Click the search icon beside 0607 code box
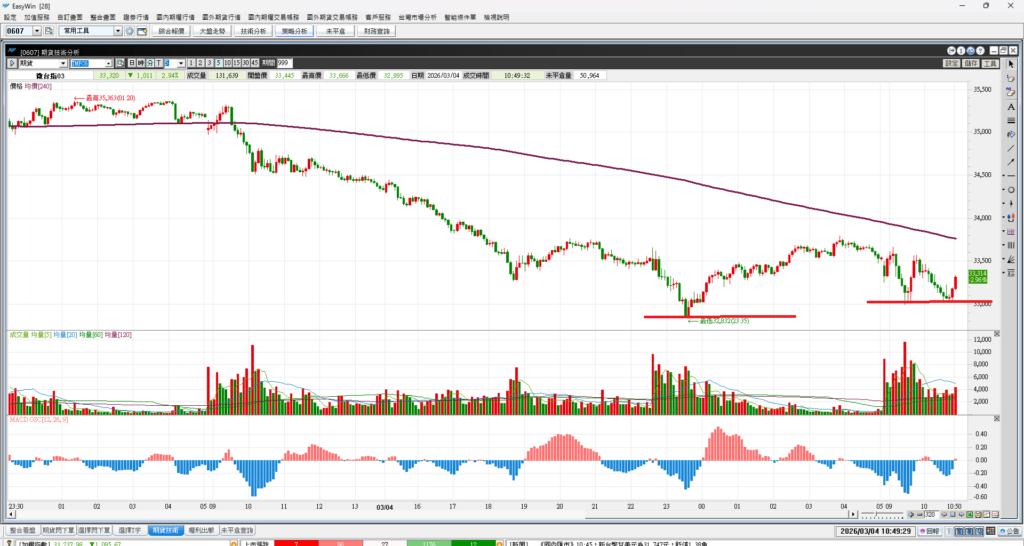Image resolution: width=1024 pixels, height=546 pixels. [47, 31]
